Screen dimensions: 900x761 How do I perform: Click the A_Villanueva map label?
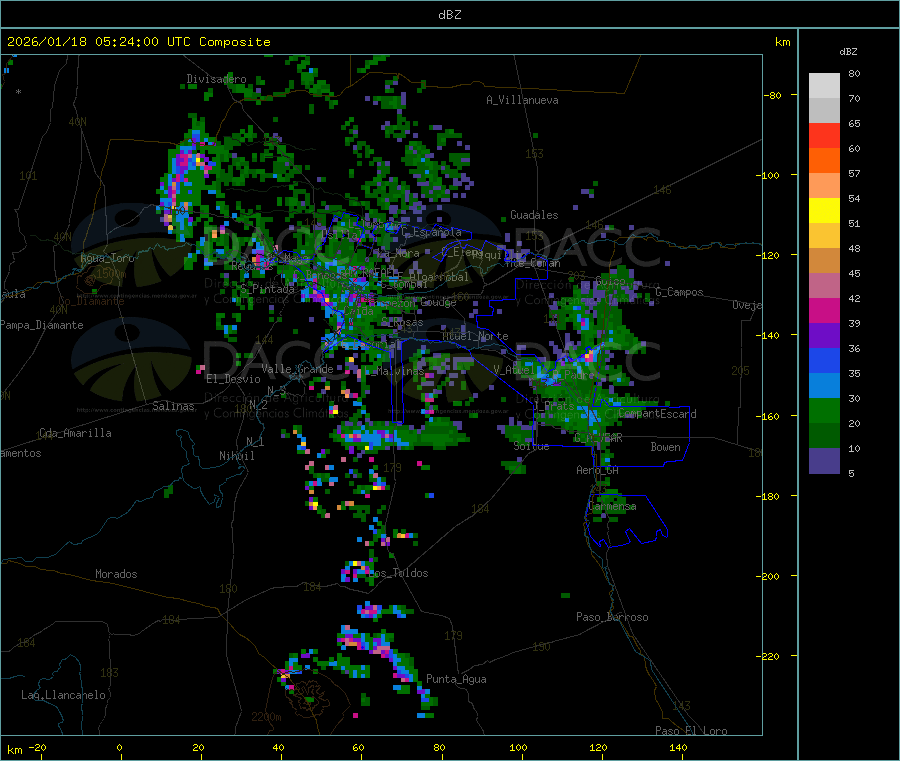pos(522,100)
